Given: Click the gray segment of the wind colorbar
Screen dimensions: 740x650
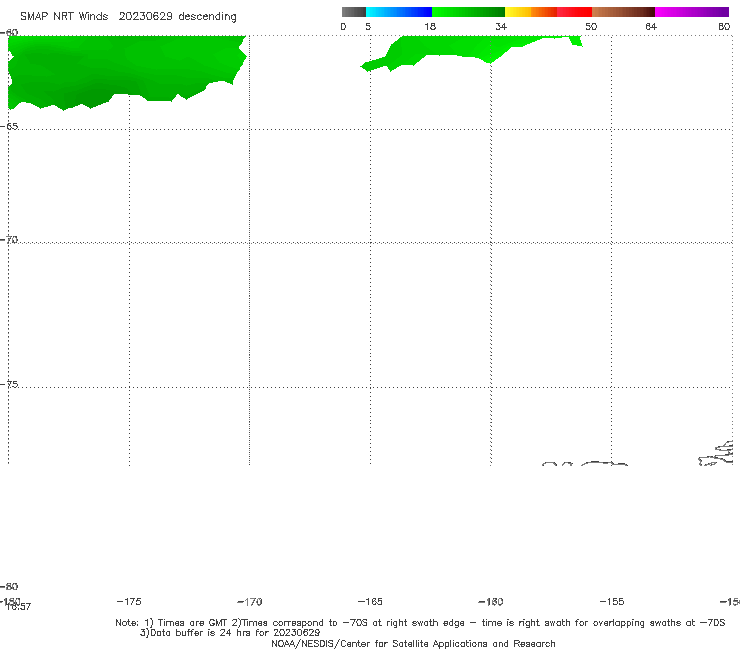Looking at the screenshot, I should click(x=353, y=12).
